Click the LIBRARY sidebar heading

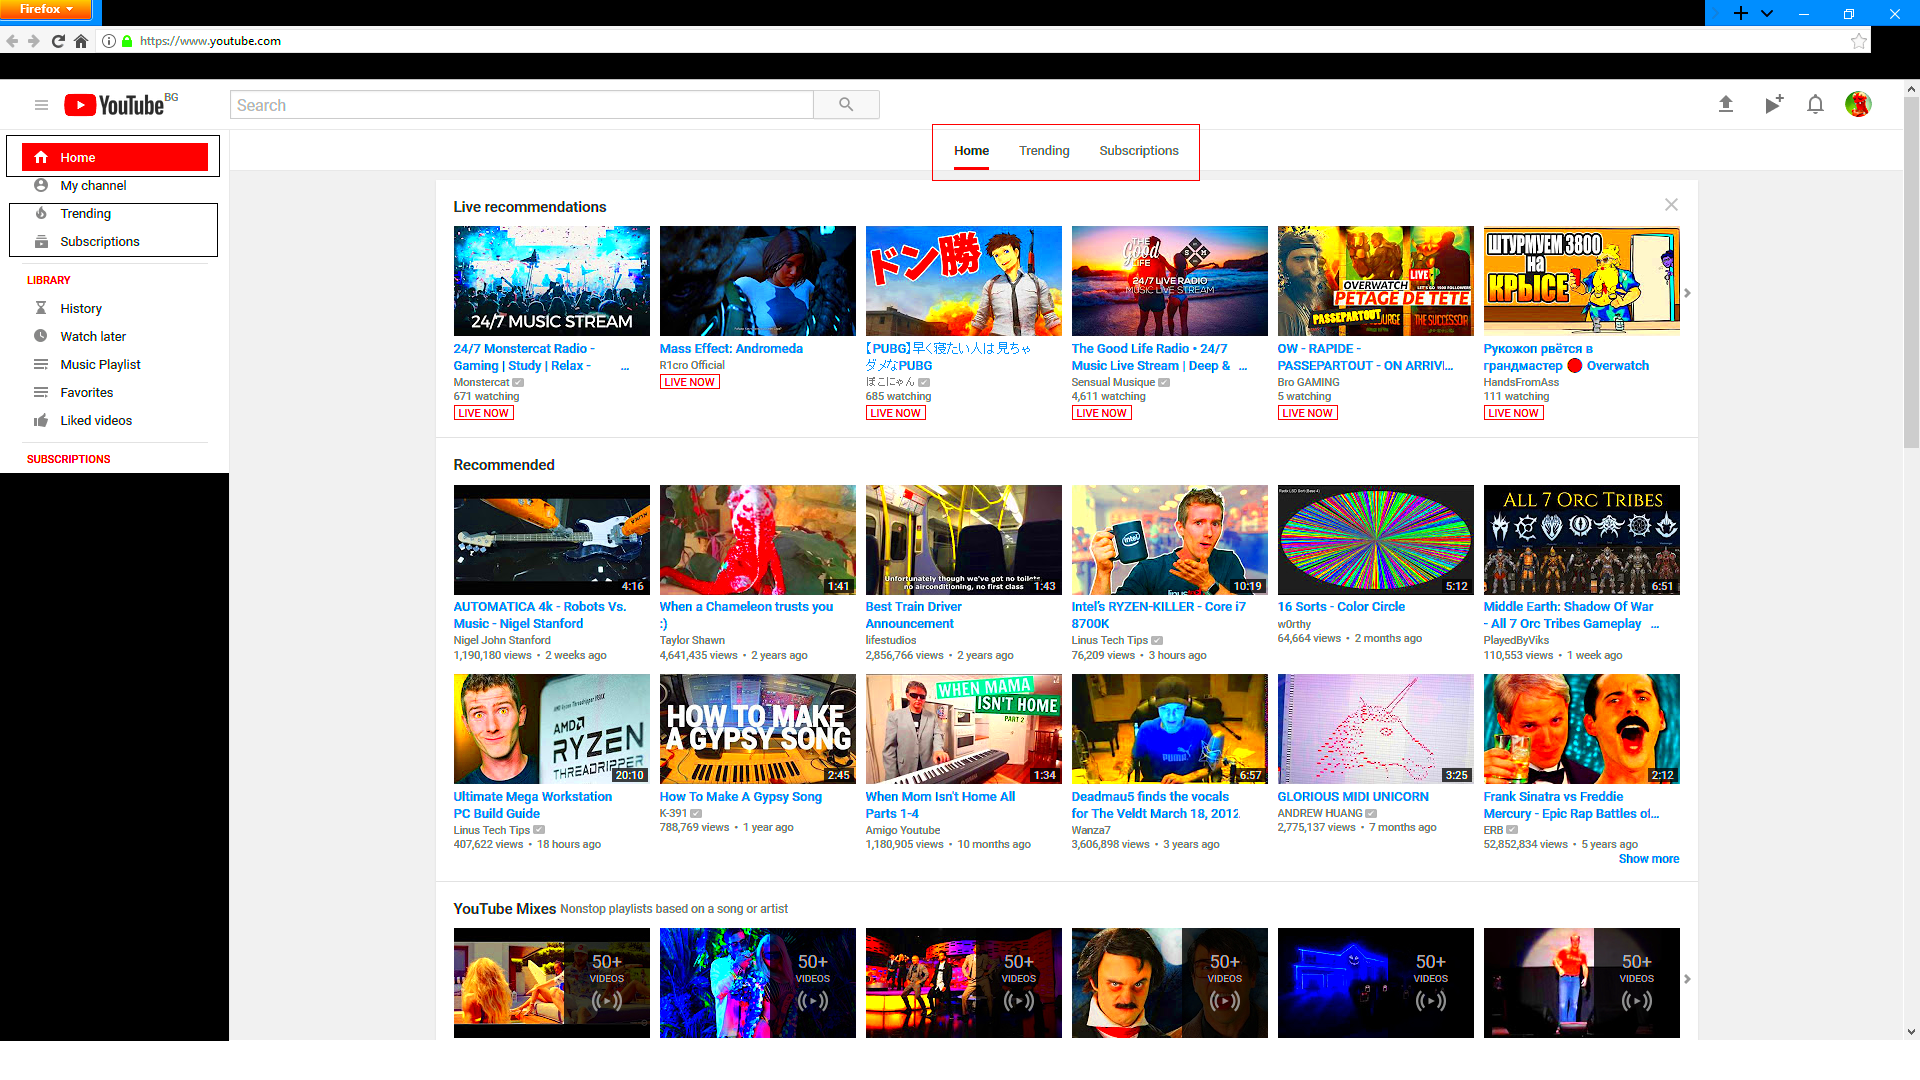[x=48, y=281]
